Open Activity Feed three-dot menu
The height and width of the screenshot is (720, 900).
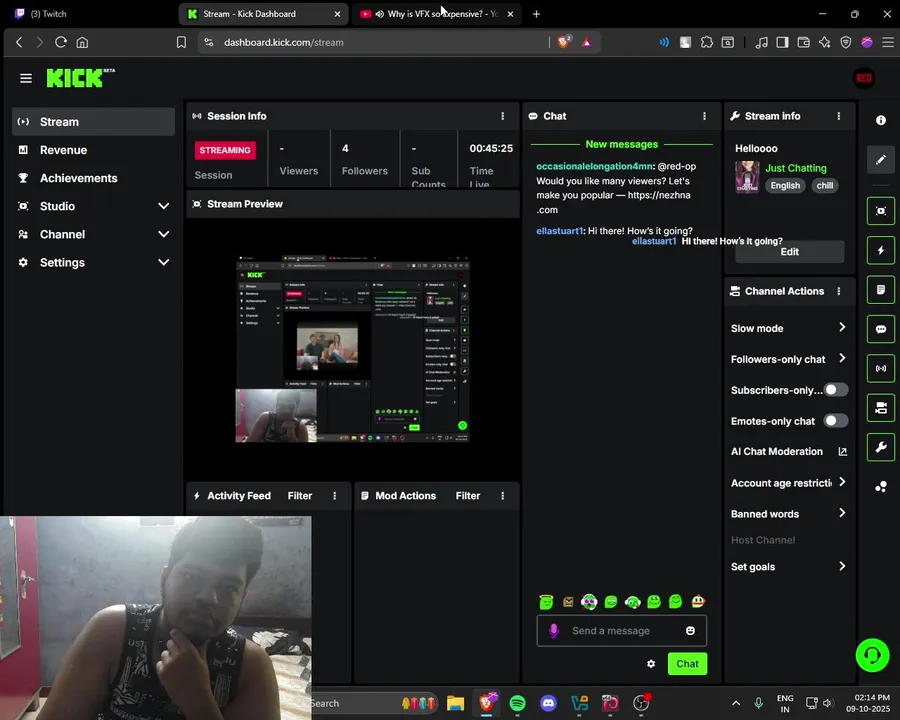pyautogui.click(x=335, y=496)
